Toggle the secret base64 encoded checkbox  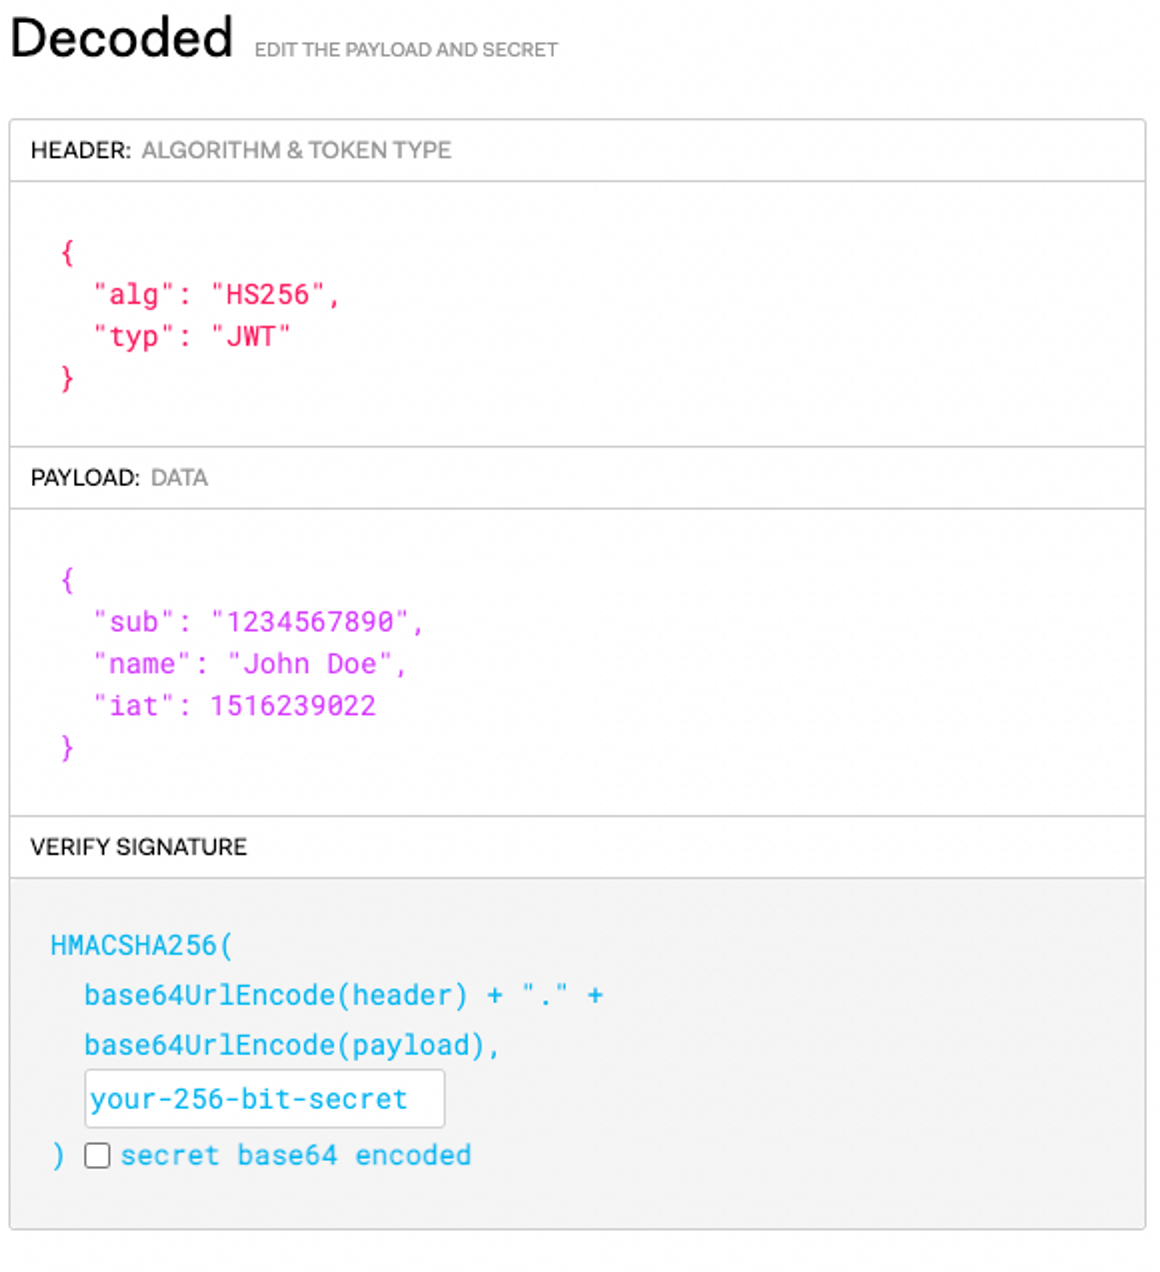97,1156
